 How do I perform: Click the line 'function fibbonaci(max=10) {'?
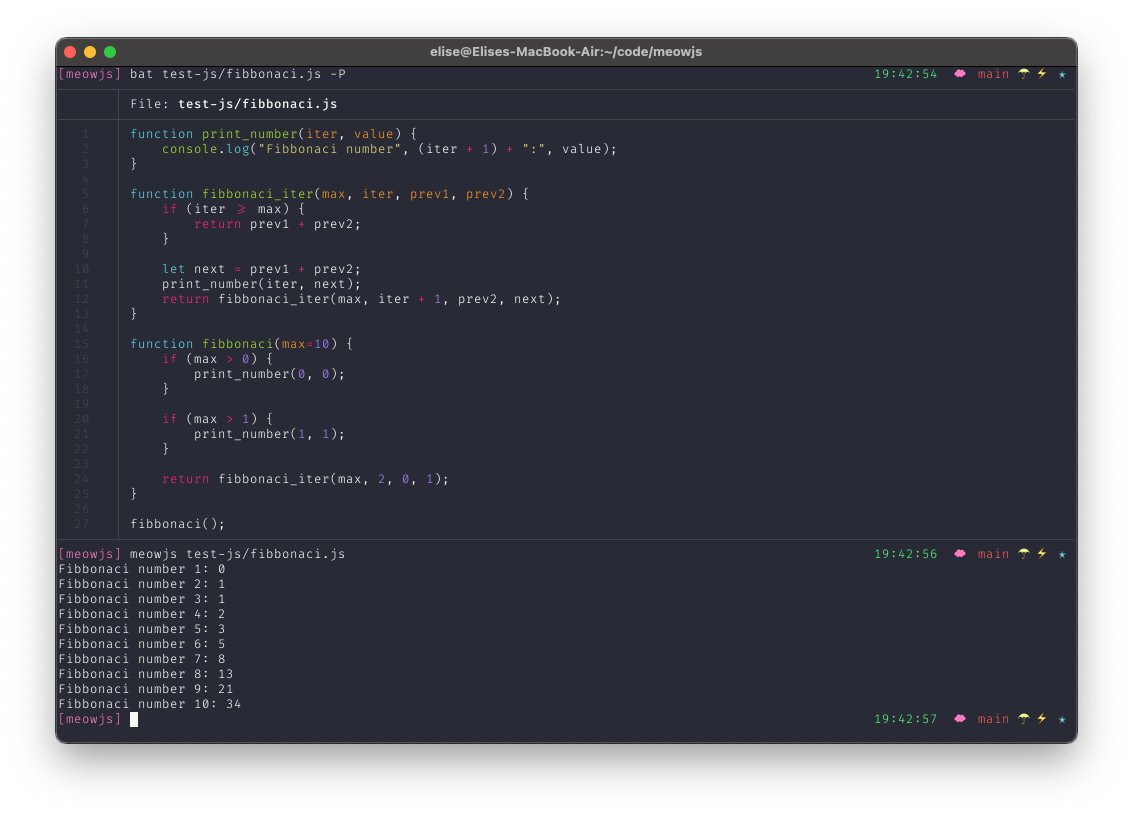[241, 344]
